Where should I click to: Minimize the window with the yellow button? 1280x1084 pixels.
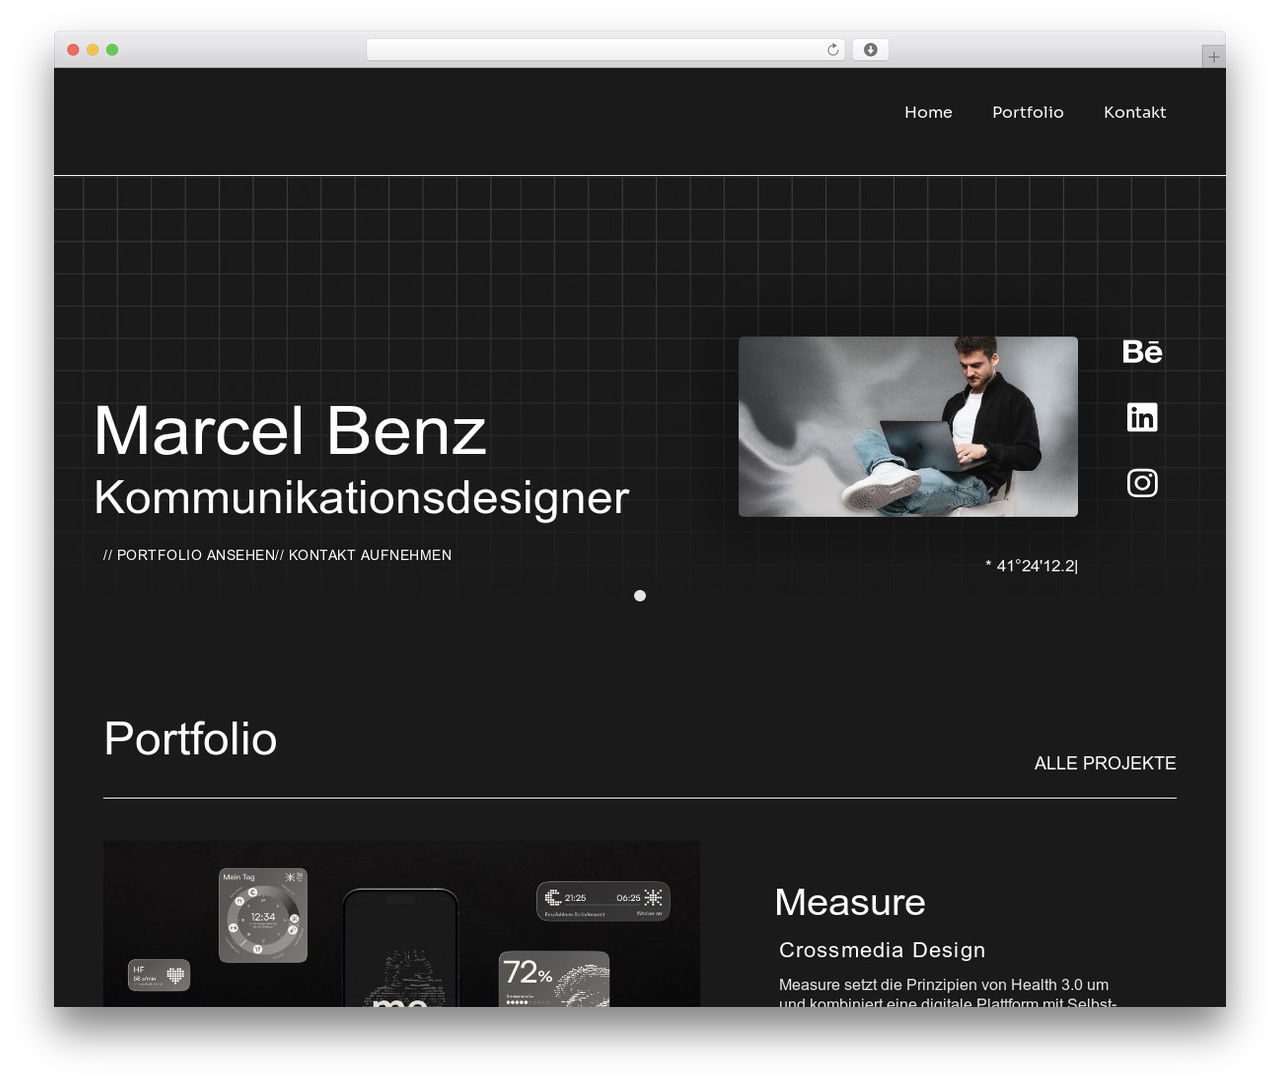[x=93, y=50]
